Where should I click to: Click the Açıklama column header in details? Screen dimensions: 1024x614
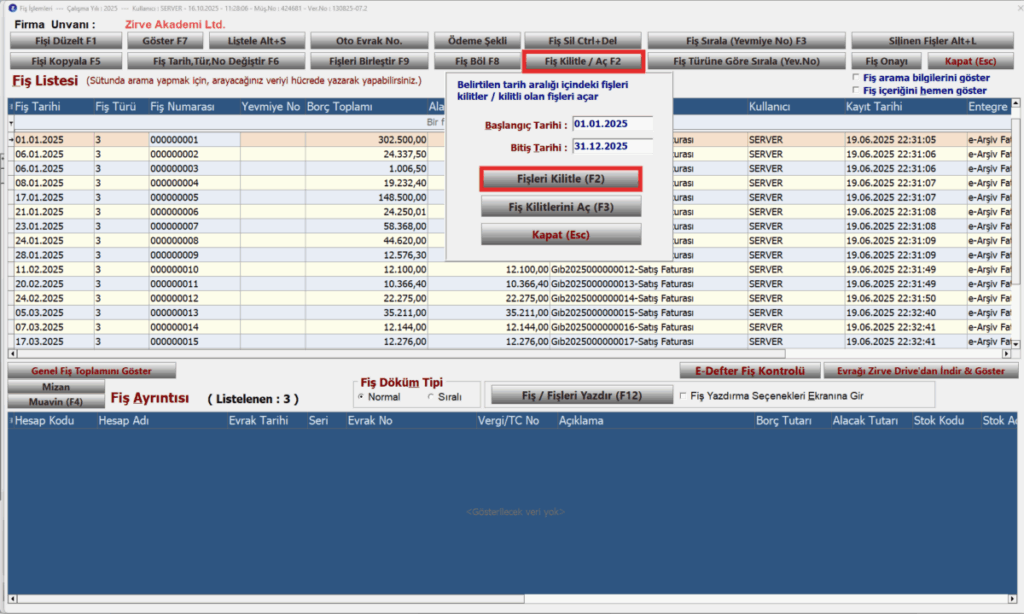click(x=654, y=421)
